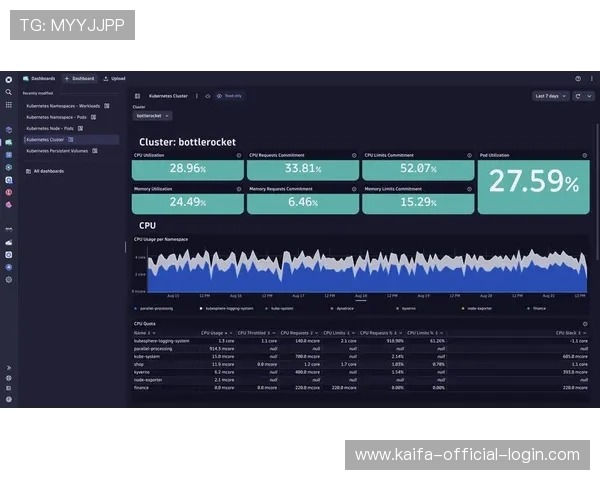Click the blue square icon below the Dashboards app

pyautogui.click(x=8, y=155)
